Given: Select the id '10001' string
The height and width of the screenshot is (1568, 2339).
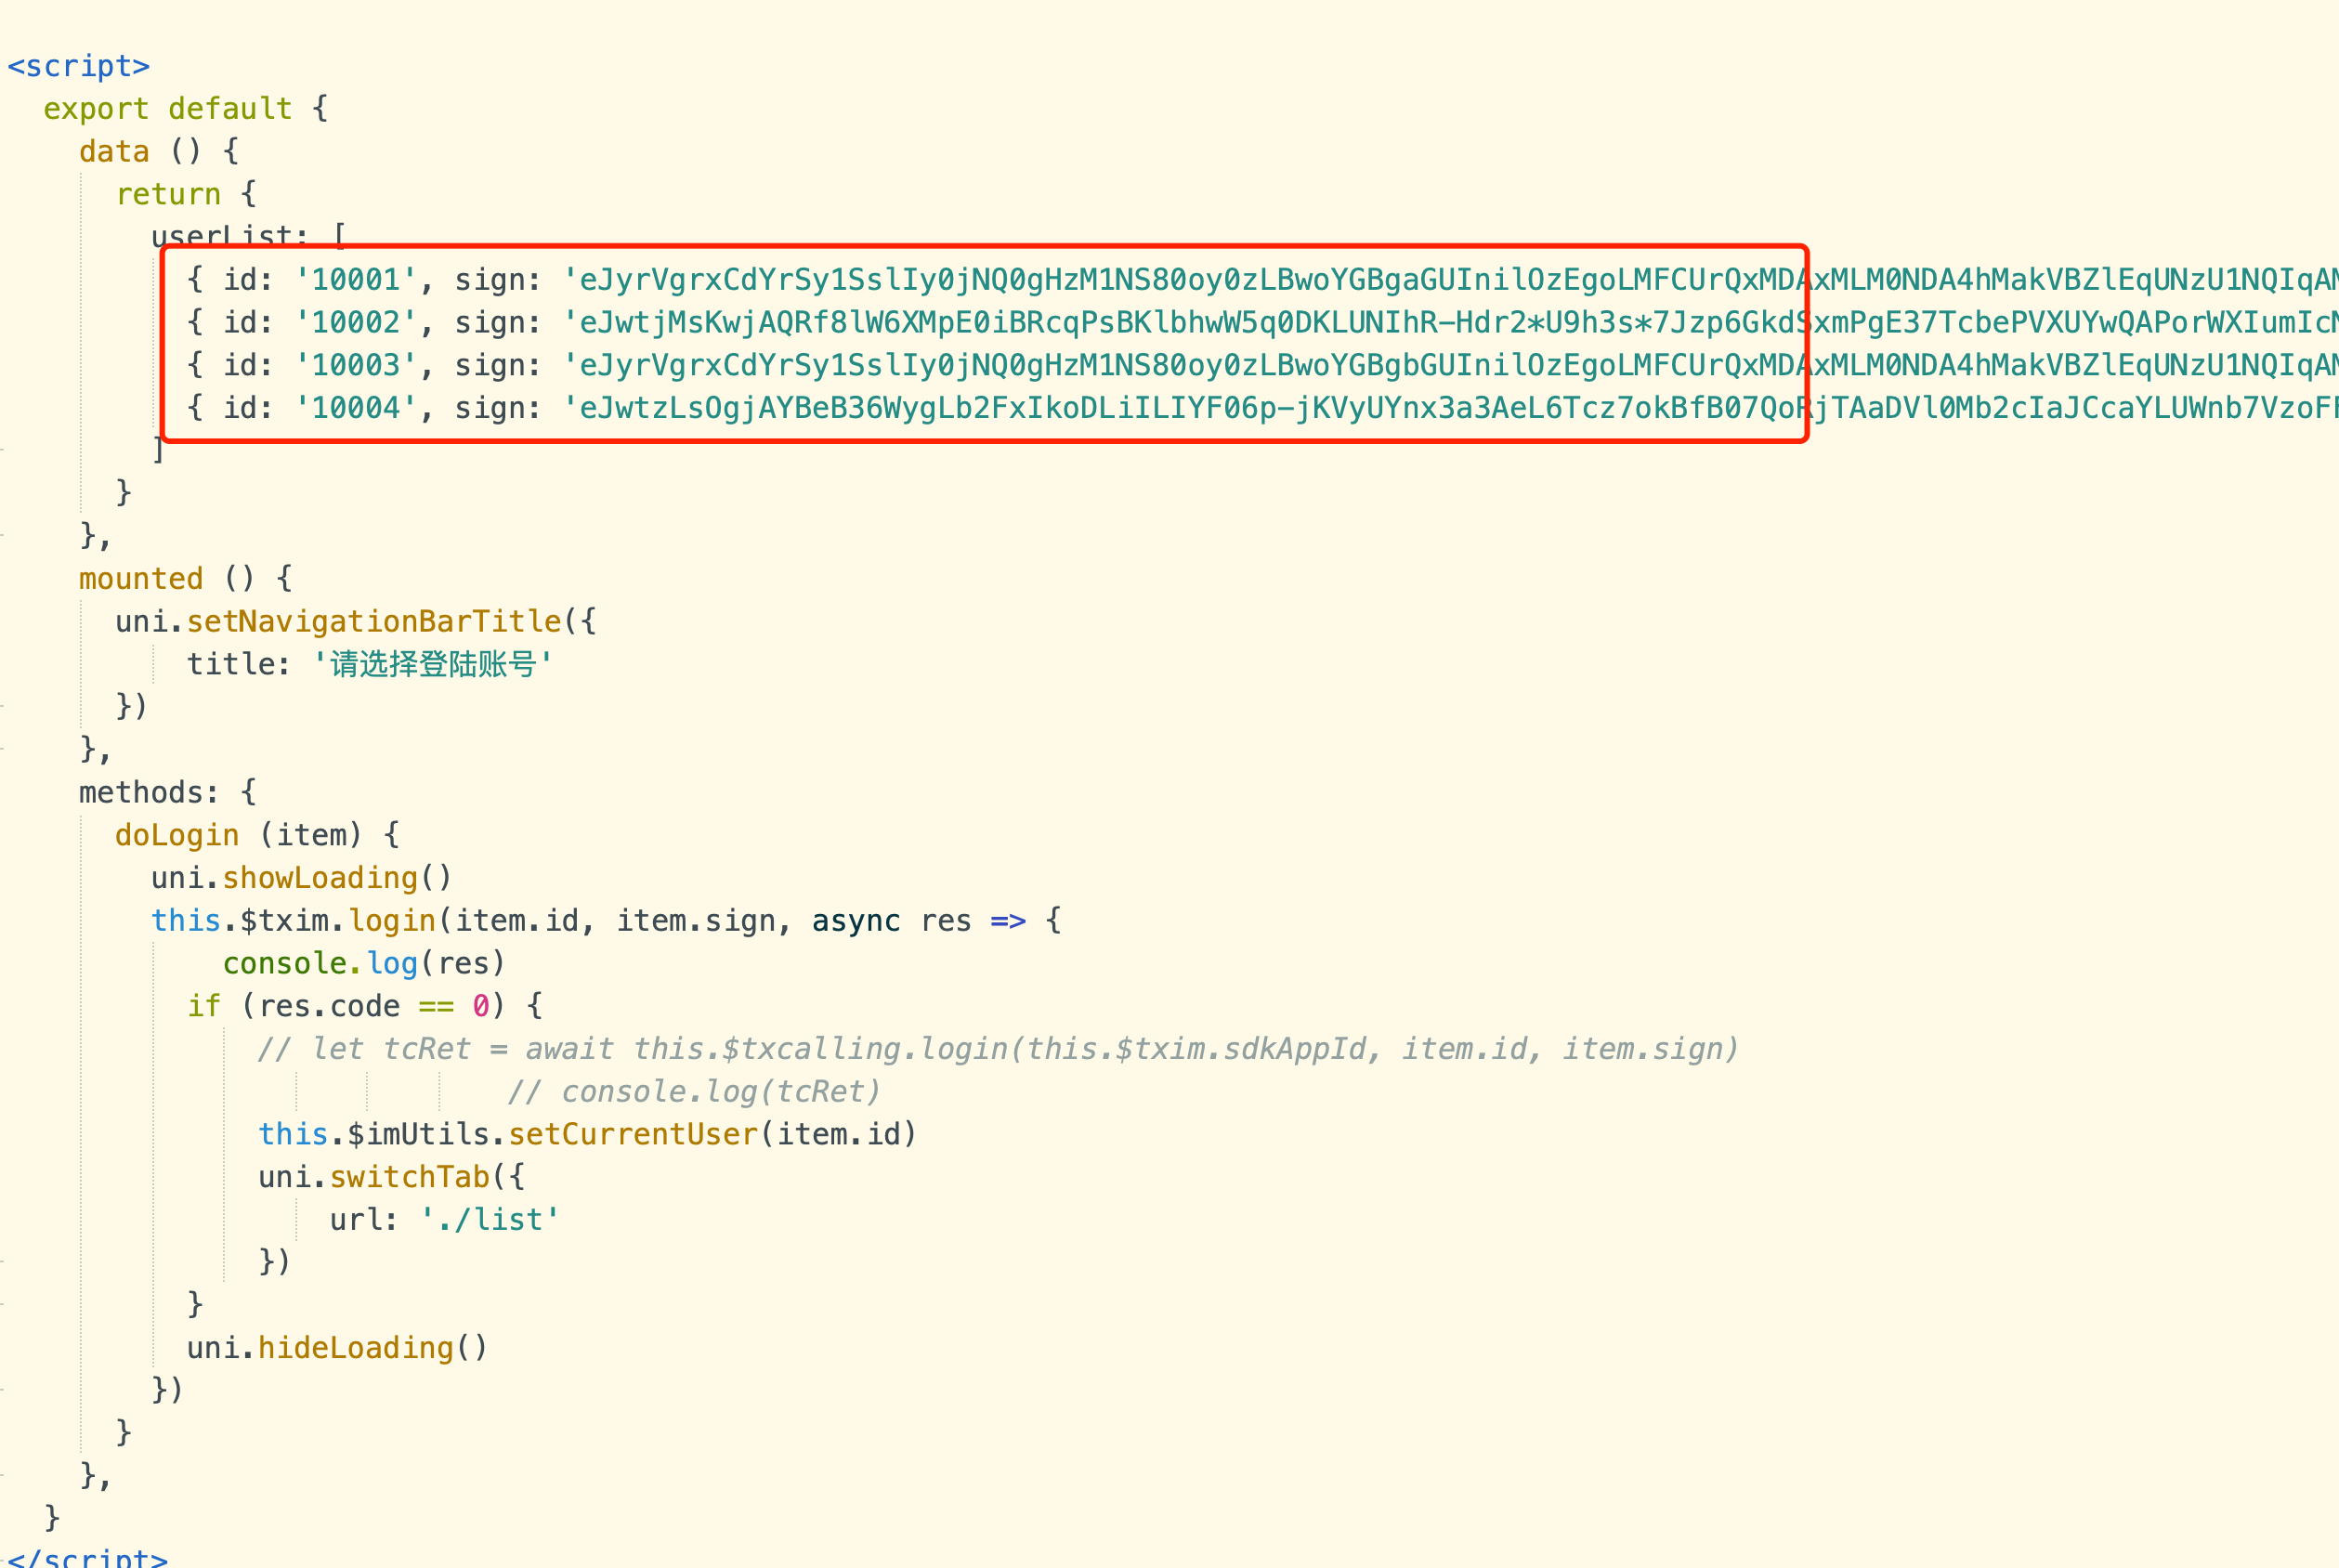Looking at the screenshot, I should [356, 280].
